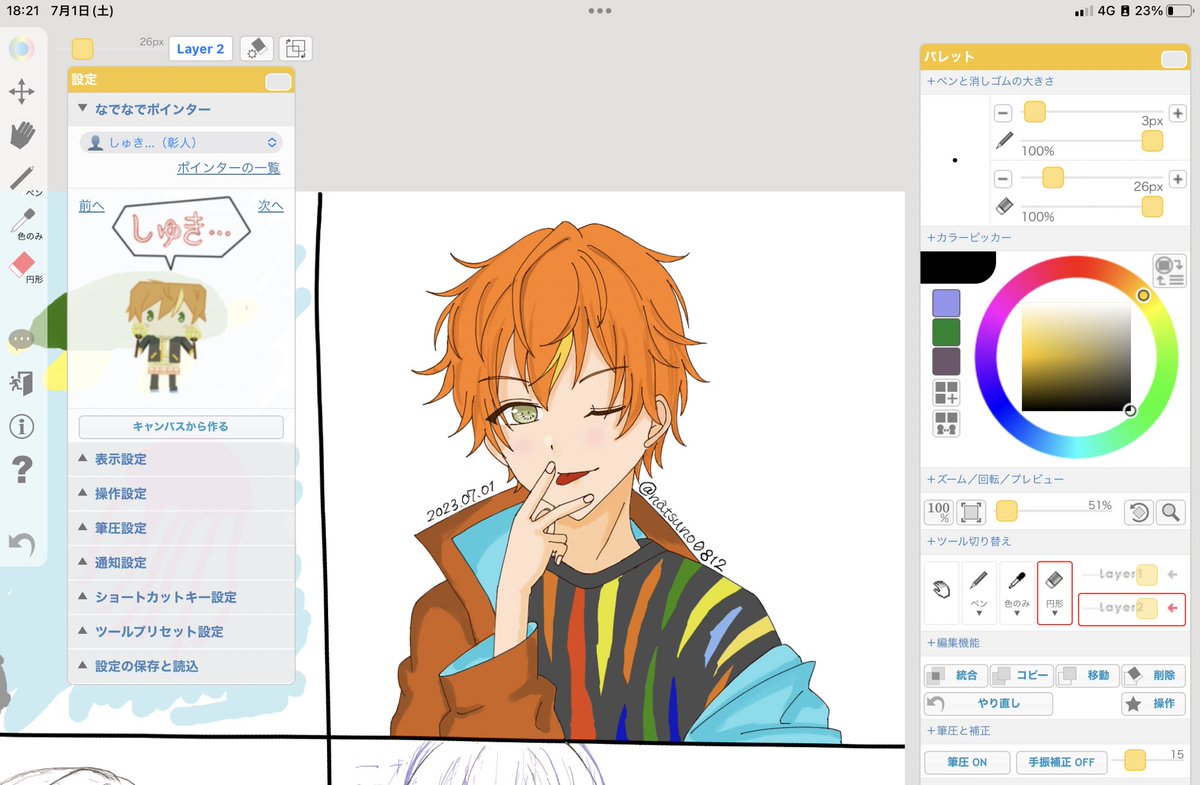
Task: Decrease eraser size with minus button
Action: [x=1003, y=179]
